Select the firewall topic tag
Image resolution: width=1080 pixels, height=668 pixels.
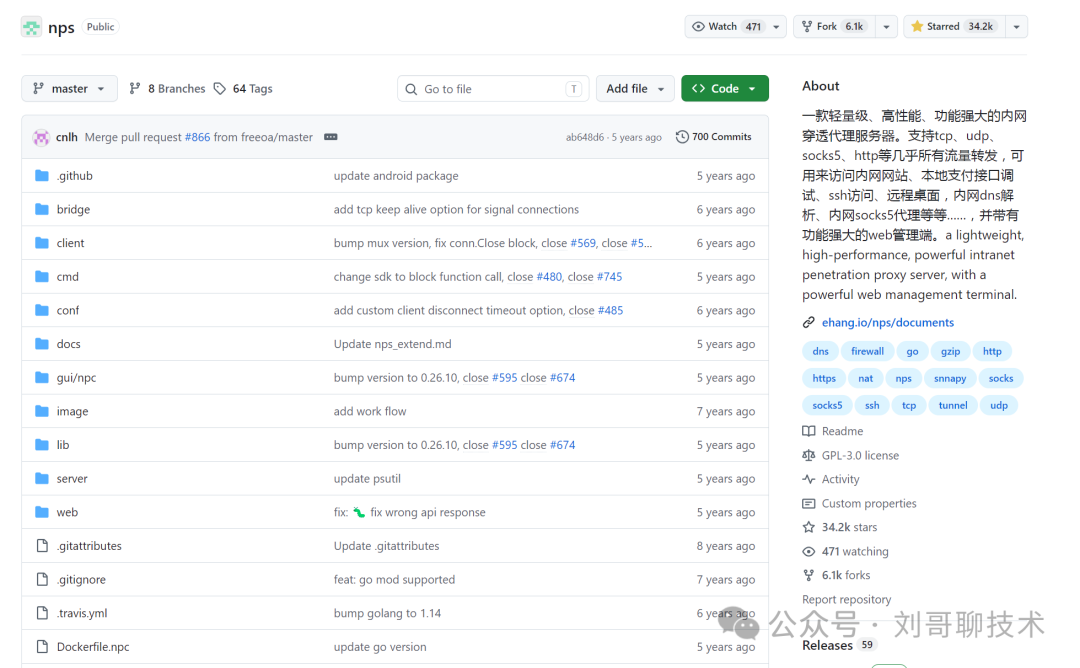[x=867, y=351]
